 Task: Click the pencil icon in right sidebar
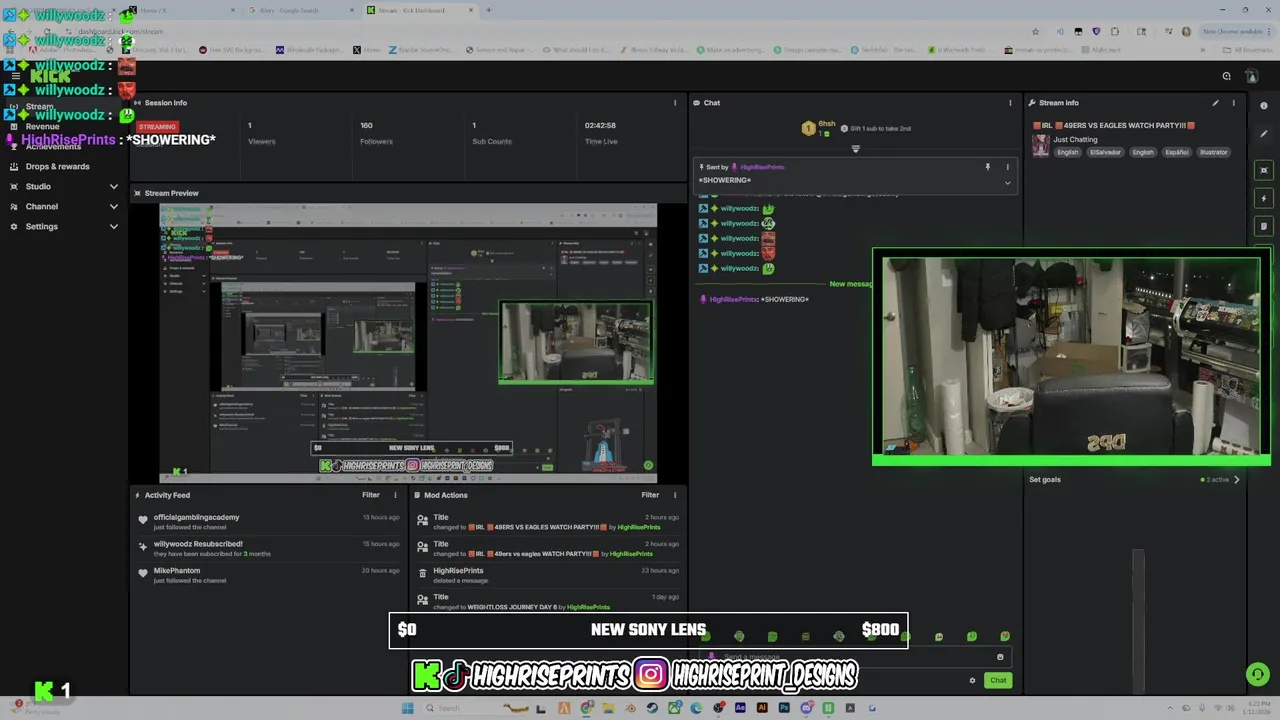pyautogui.click(x=1264, y=134)
